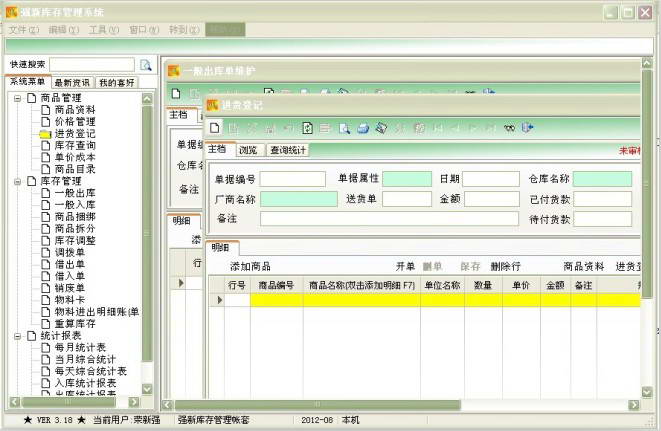Click the 商品编号 column header

[276, 286]
